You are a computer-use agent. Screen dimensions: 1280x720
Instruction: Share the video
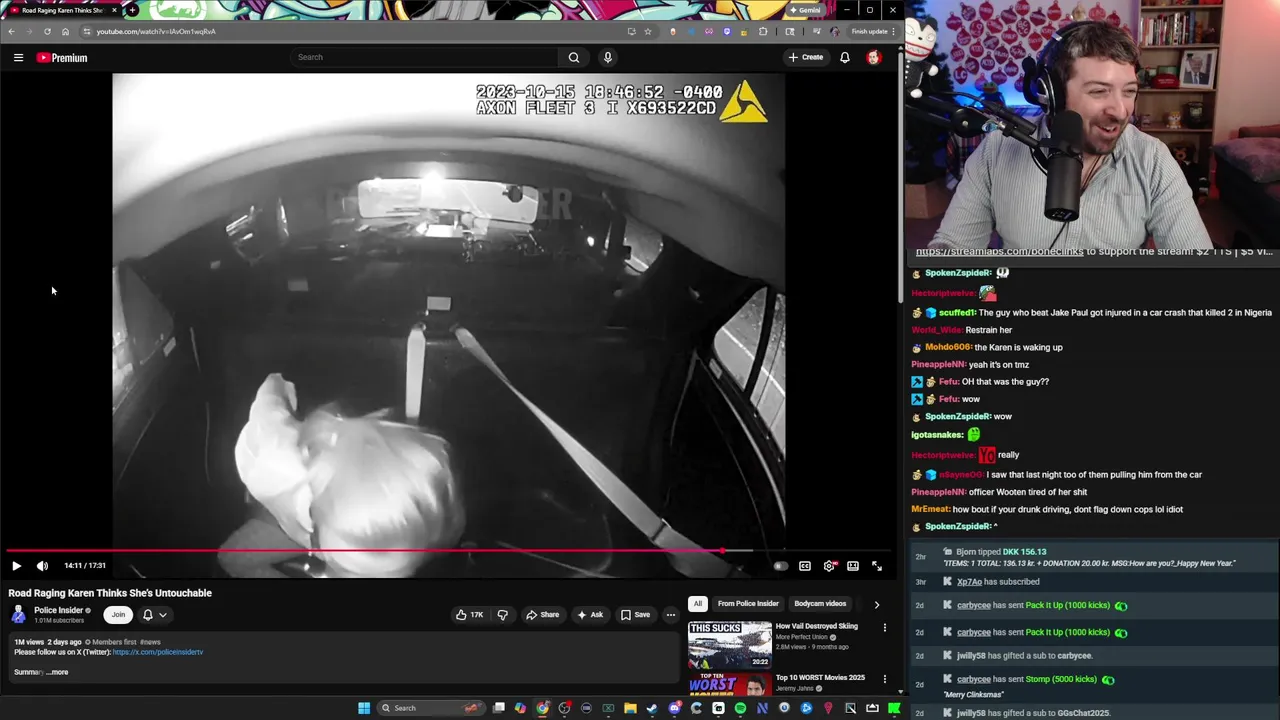(543, 615)
